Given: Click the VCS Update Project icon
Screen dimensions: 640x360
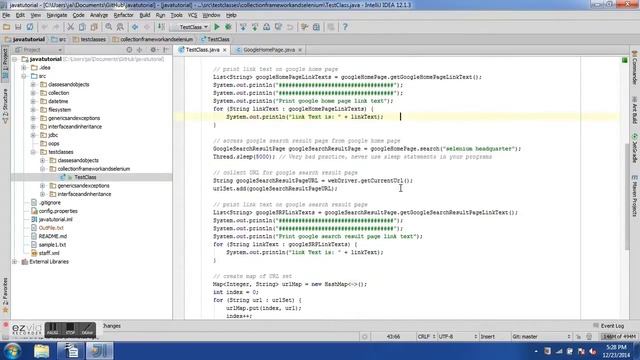Looking at the screenshot, I should tap(243, 27).
